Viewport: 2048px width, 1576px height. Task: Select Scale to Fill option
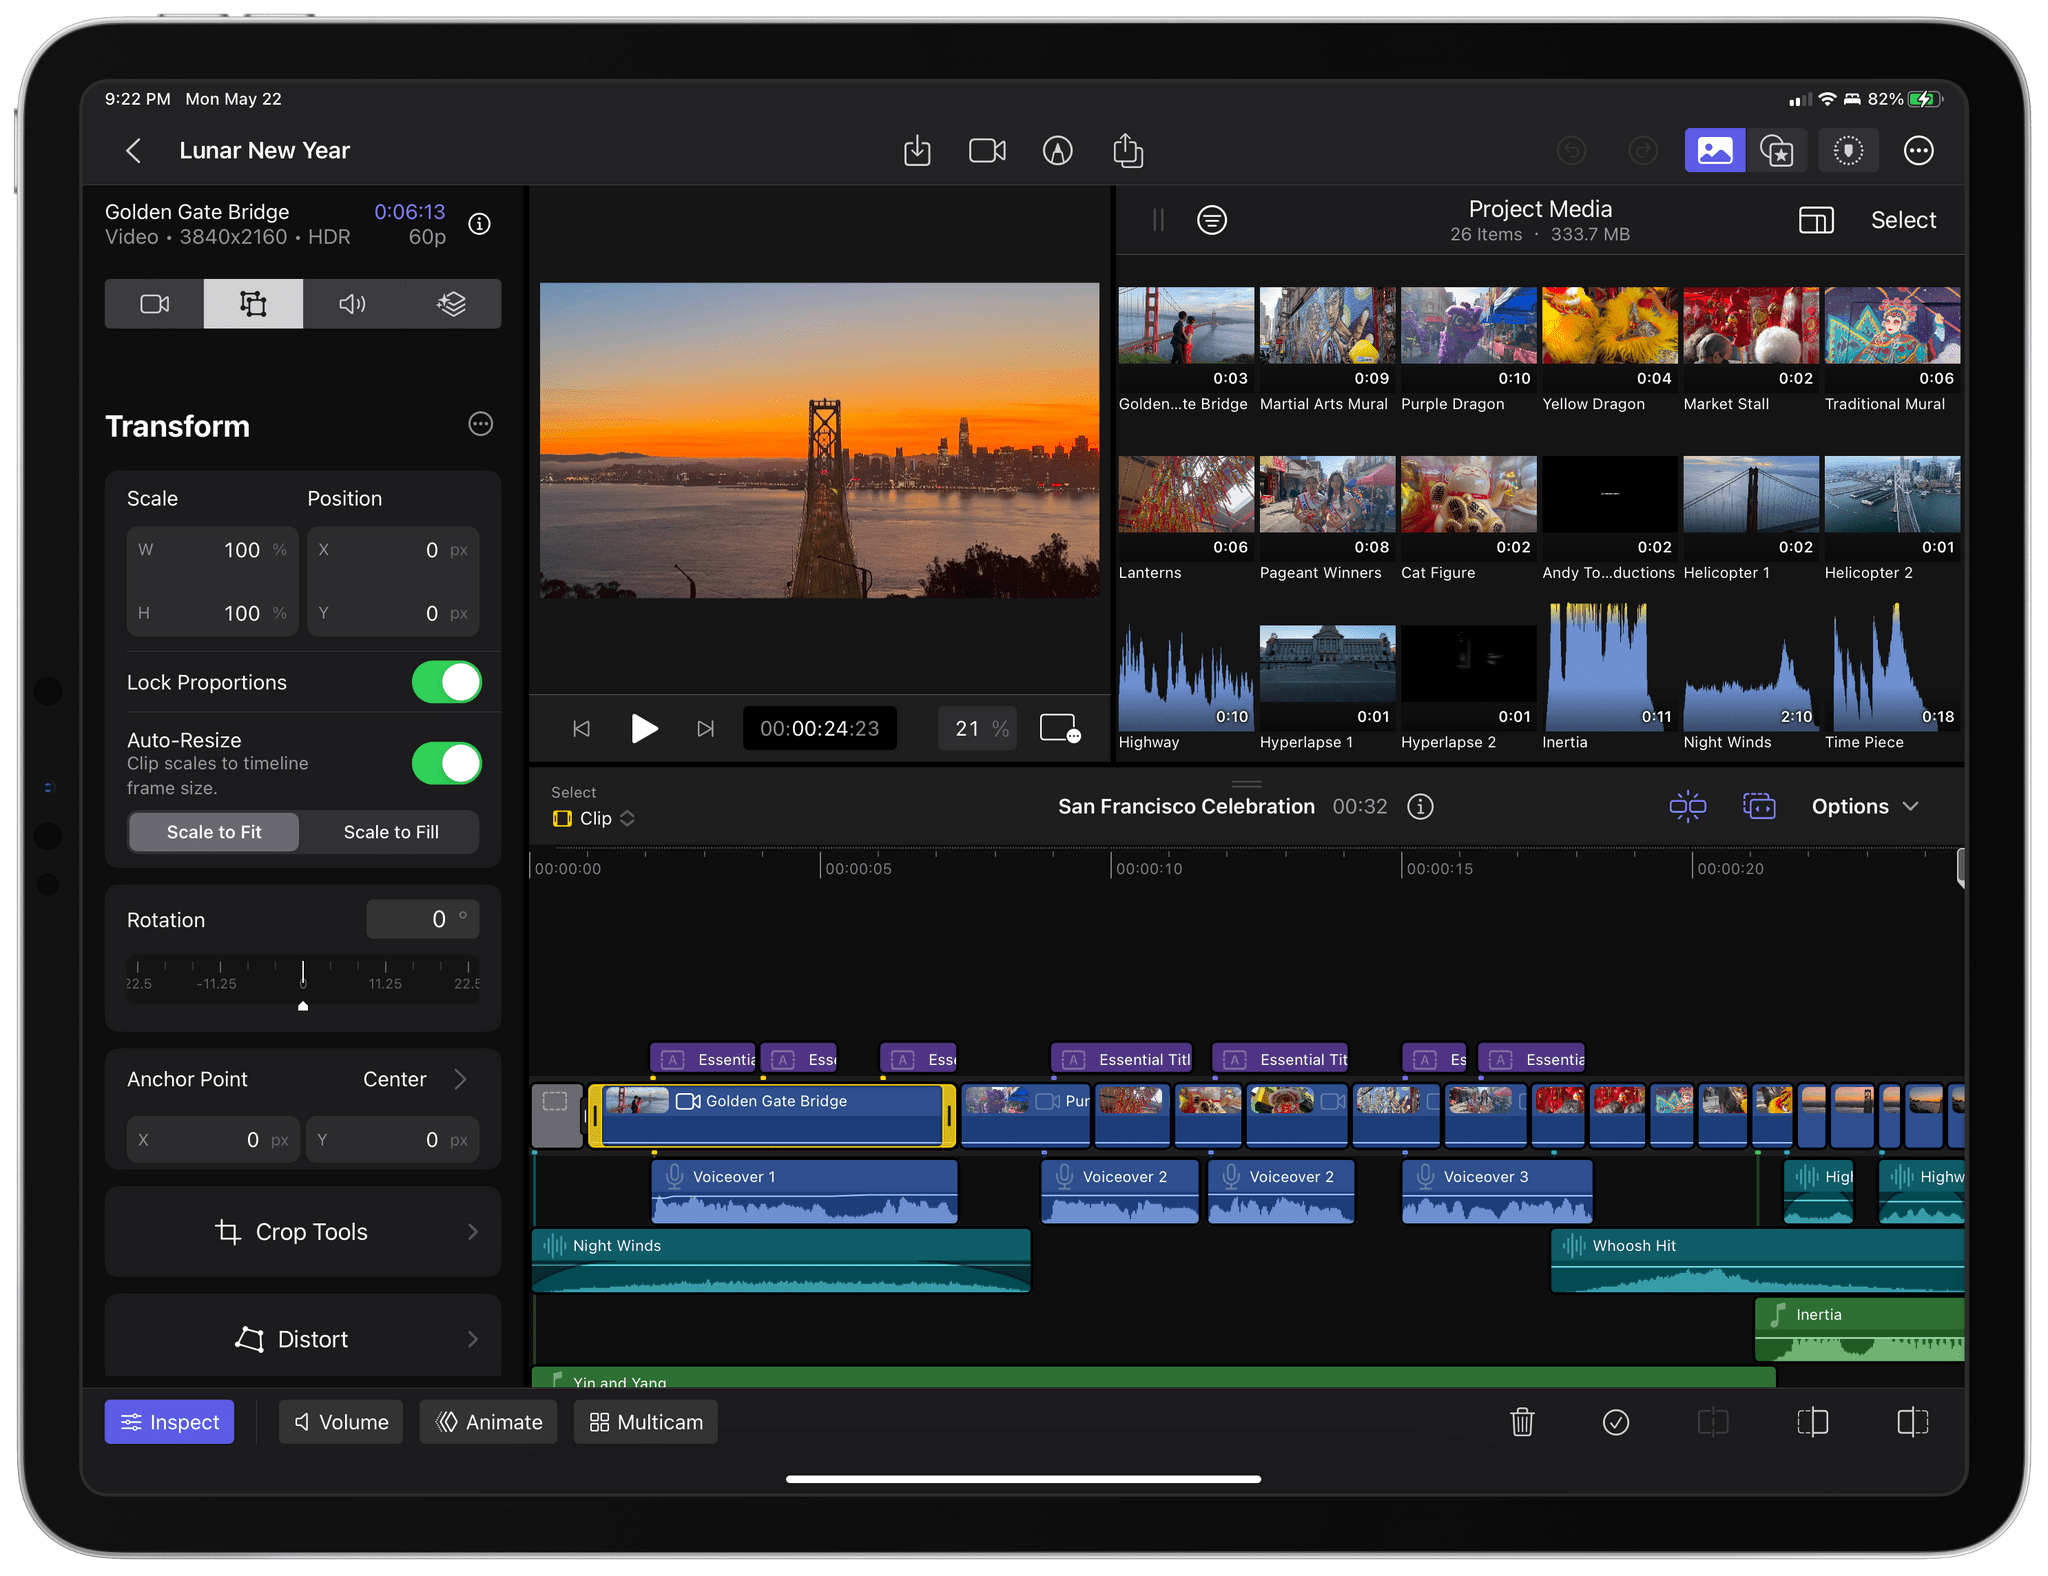click(391, 832)
